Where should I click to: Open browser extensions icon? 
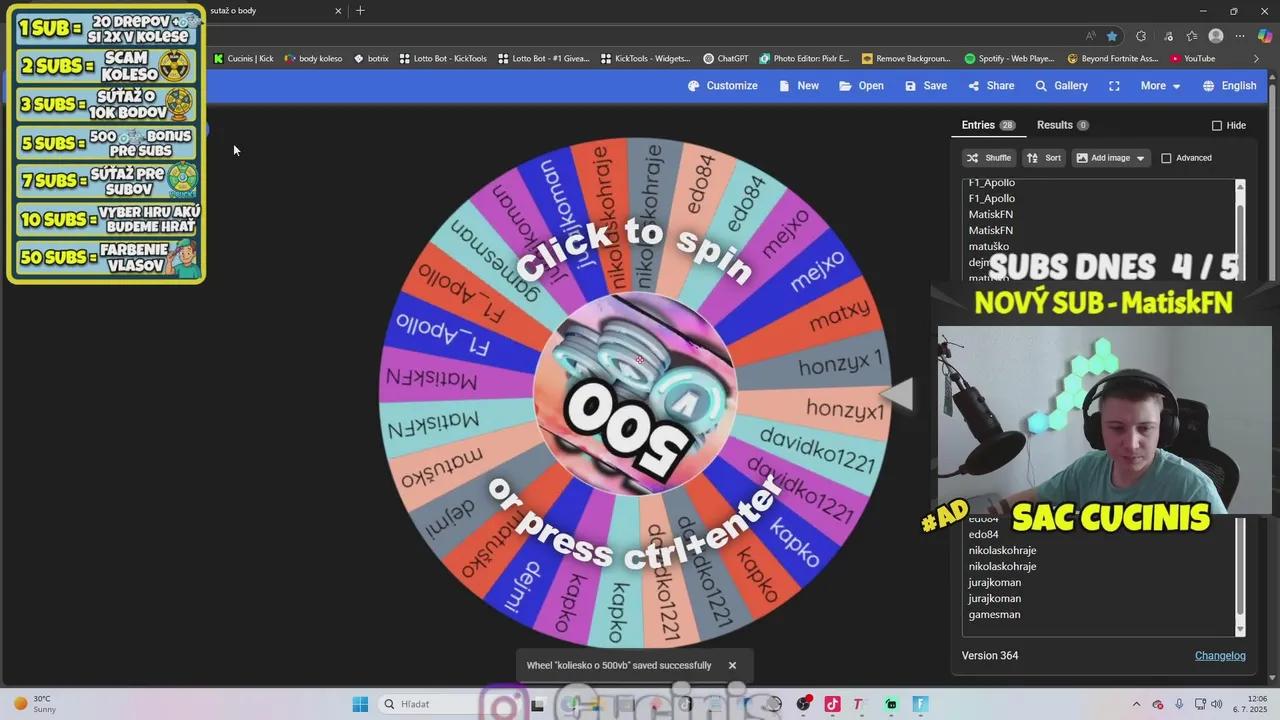point(1141,36)
